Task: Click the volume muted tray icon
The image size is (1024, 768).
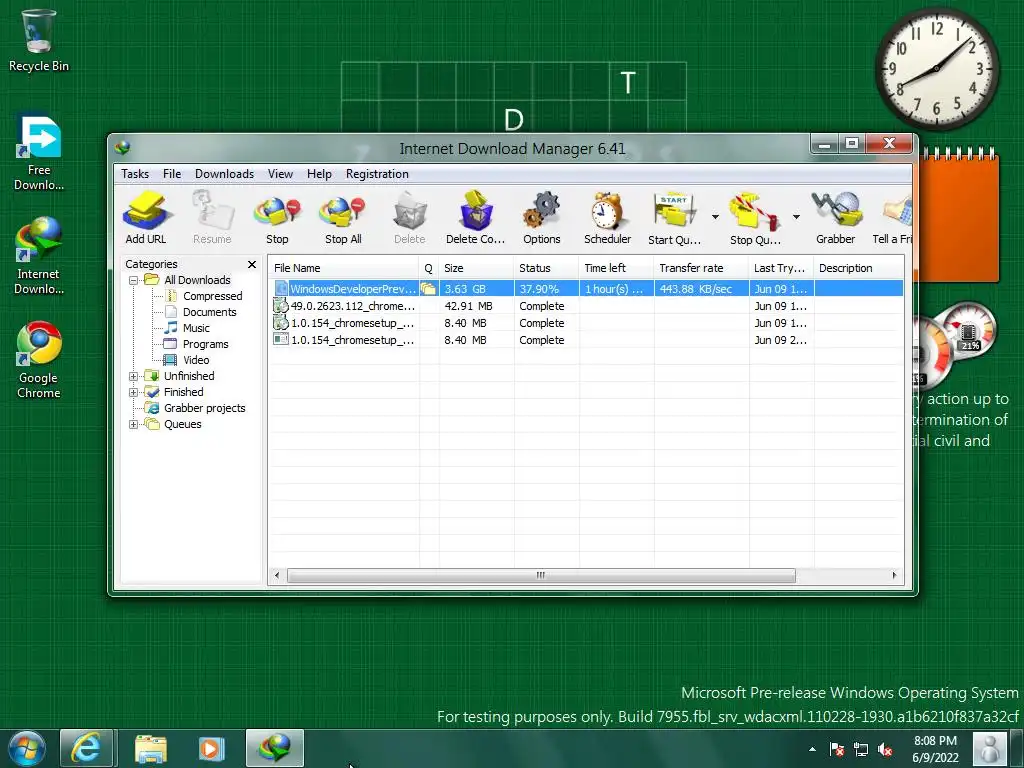Action: (x=886, y=750)
